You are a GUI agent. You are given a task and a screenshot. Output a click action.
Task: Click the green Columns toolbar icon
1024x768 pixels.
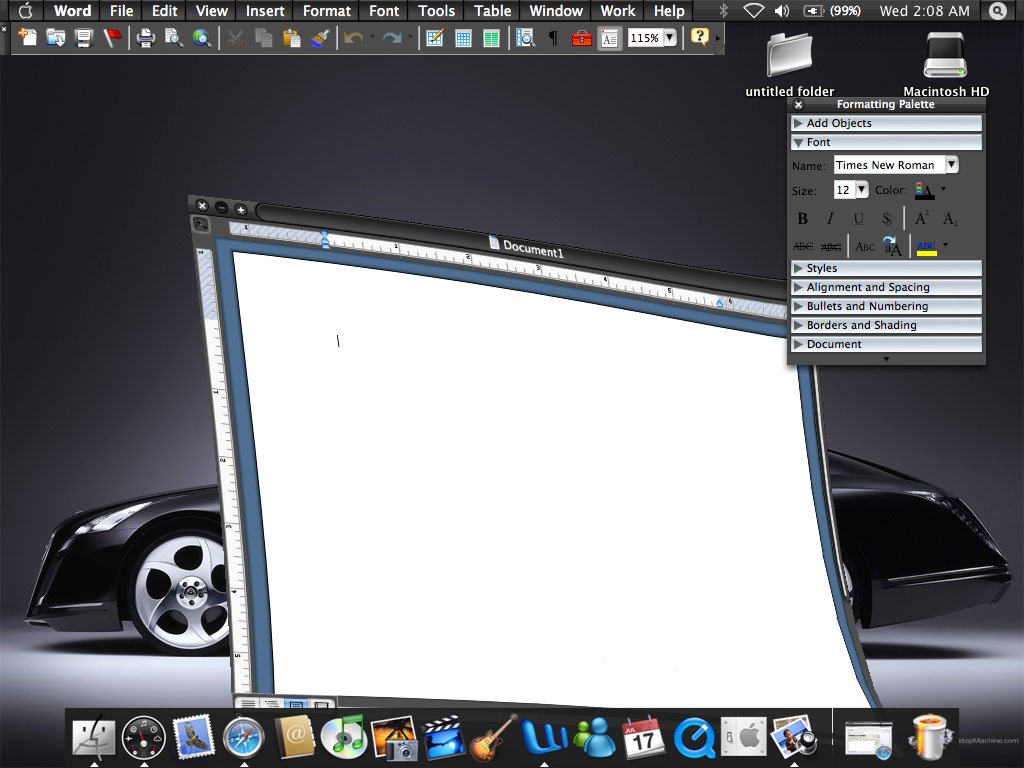491,38
